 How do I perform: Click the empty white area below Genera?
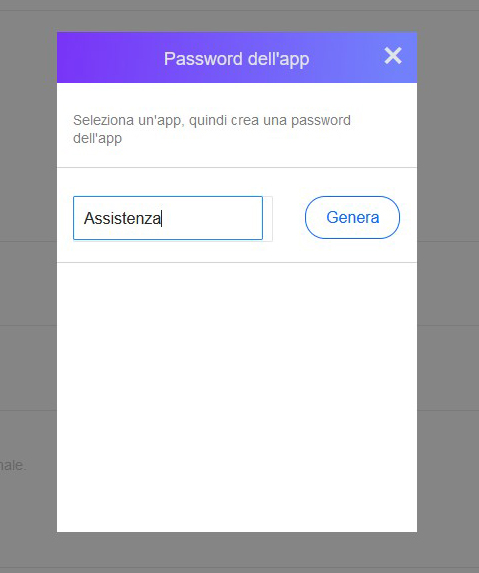coord(237,396)
